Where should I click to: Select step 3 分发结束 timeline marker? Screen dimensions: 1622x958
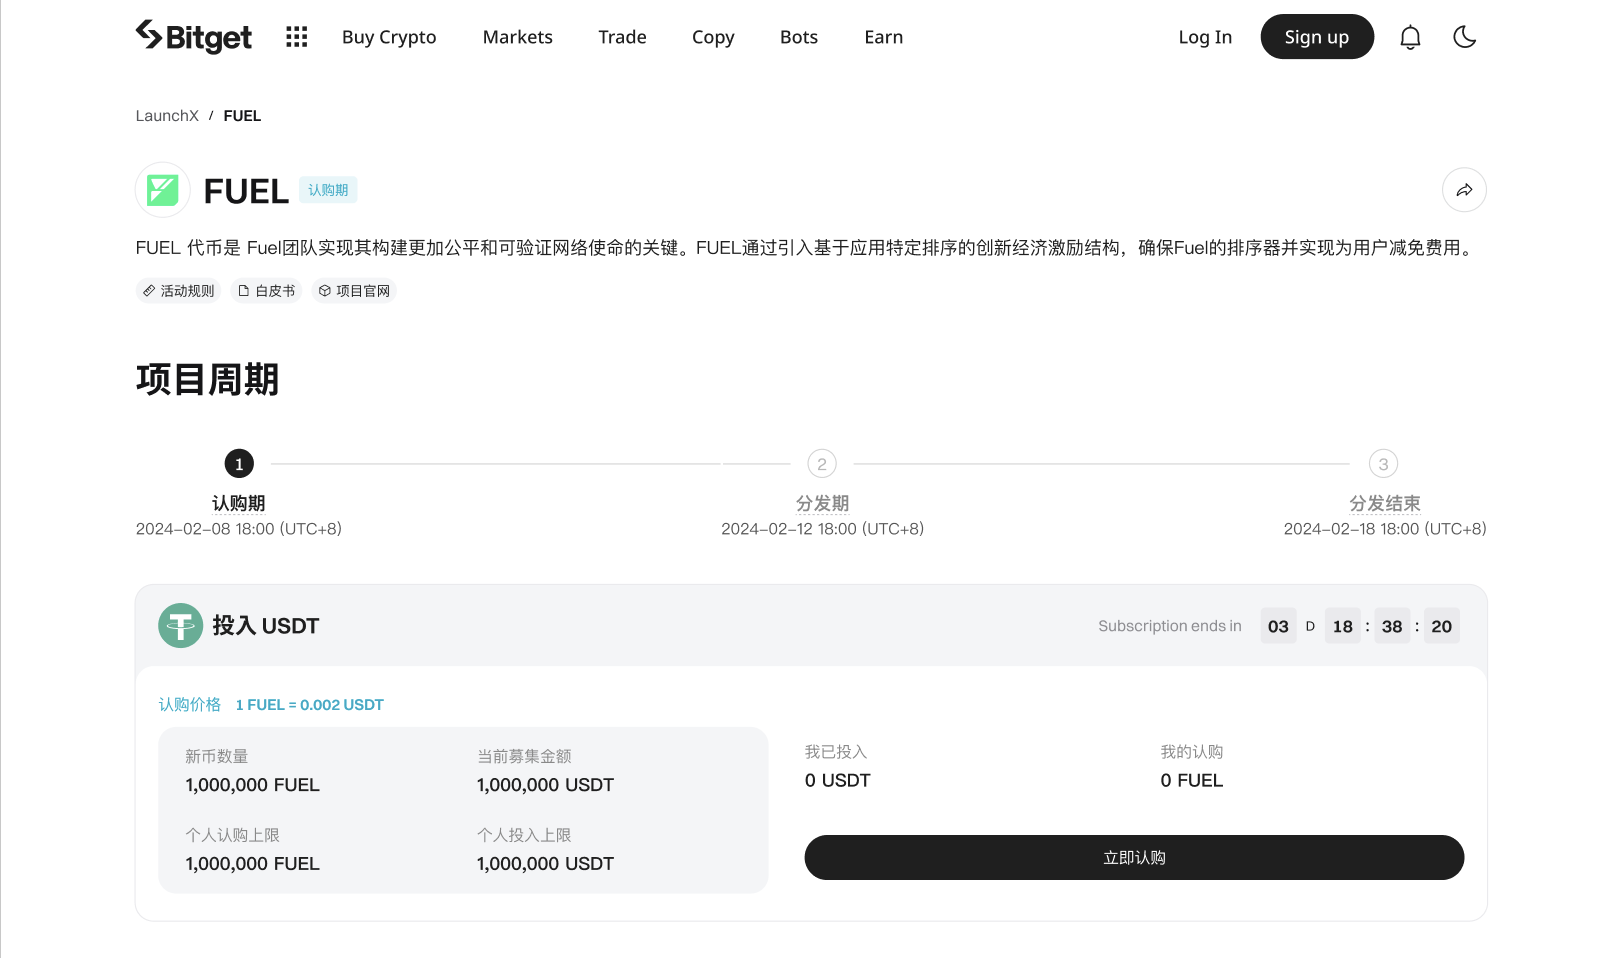point(1383,464)
